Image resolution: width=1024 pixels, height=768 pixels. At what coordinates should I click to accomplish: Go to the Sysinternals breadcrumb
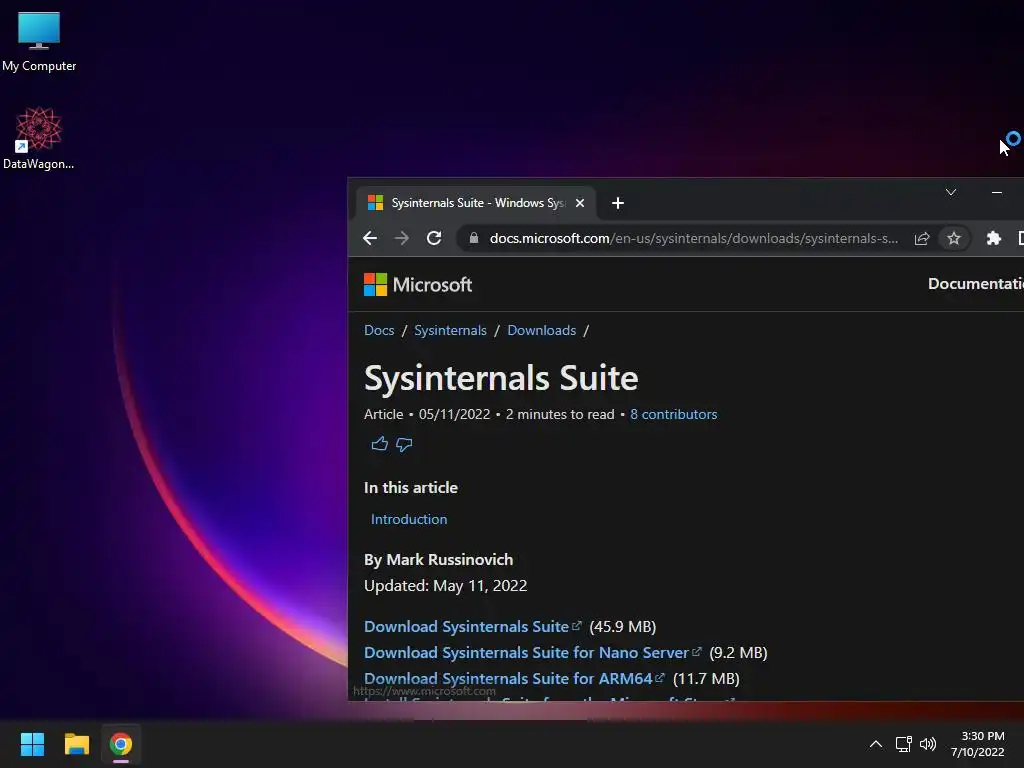(x=450, y=330)
